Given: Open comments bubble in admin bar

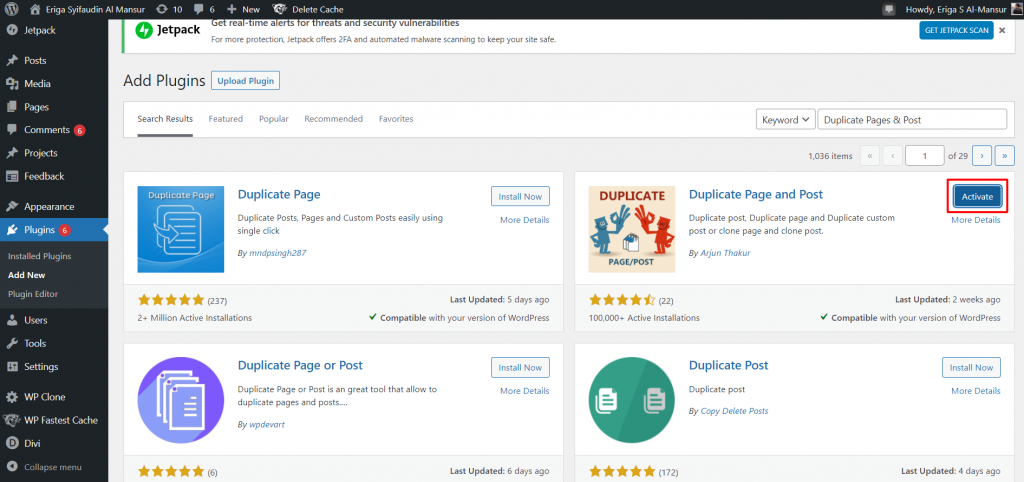Looking at the screenshot, I should click(x=204, y=9).
